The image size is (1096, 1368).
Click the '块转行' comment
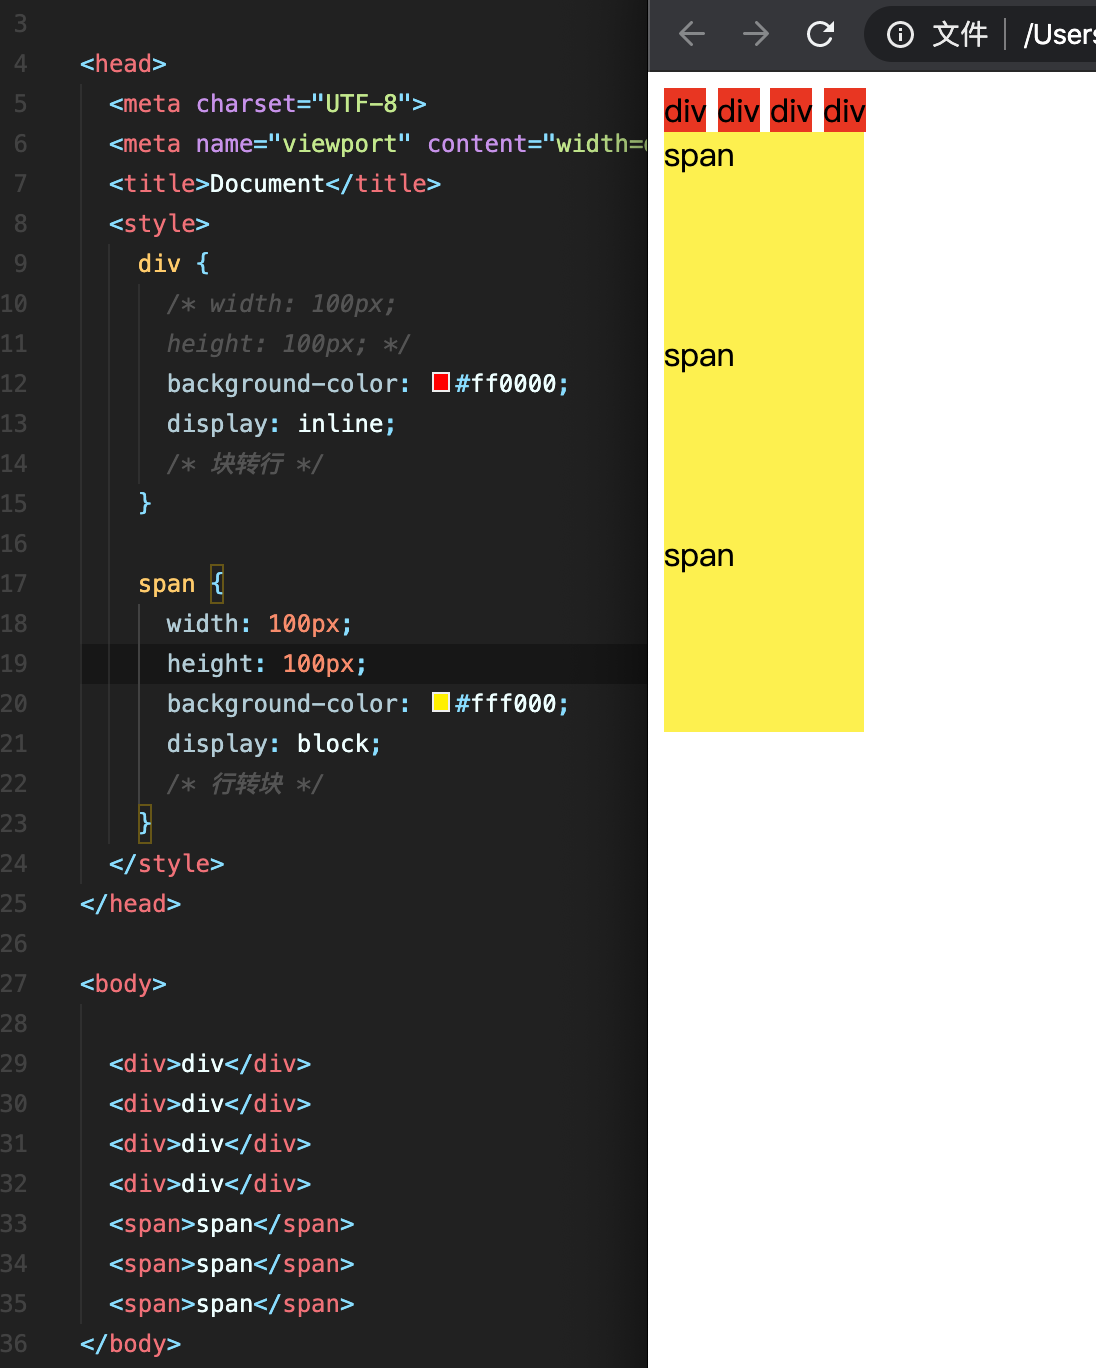tap(247, 463)
